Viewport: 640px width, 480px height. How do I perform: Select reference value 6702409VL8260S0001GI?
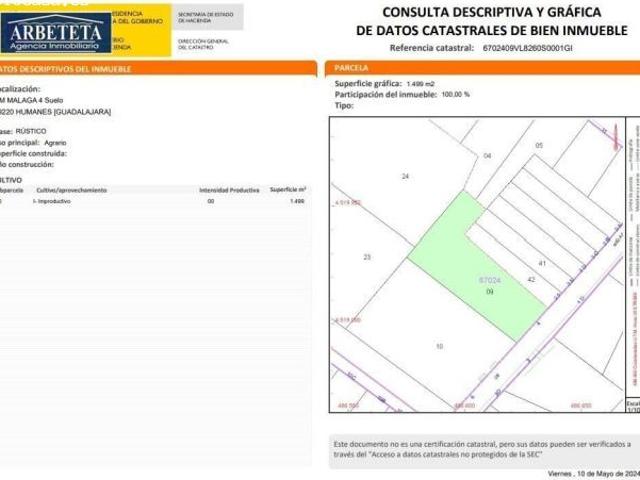point(527,48)
